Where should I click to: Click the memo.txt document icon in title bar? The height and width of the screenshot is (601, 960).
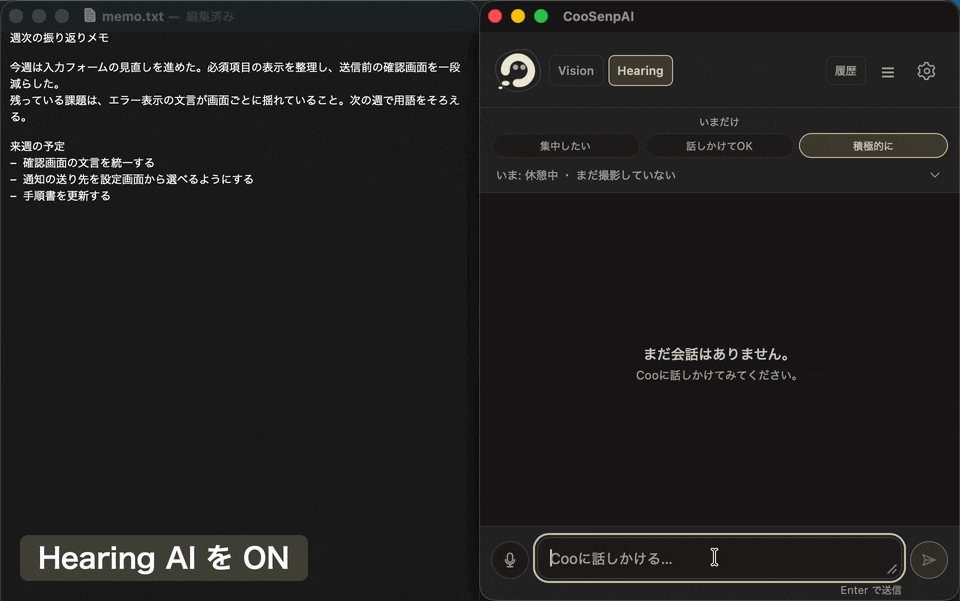coord(90,15)
